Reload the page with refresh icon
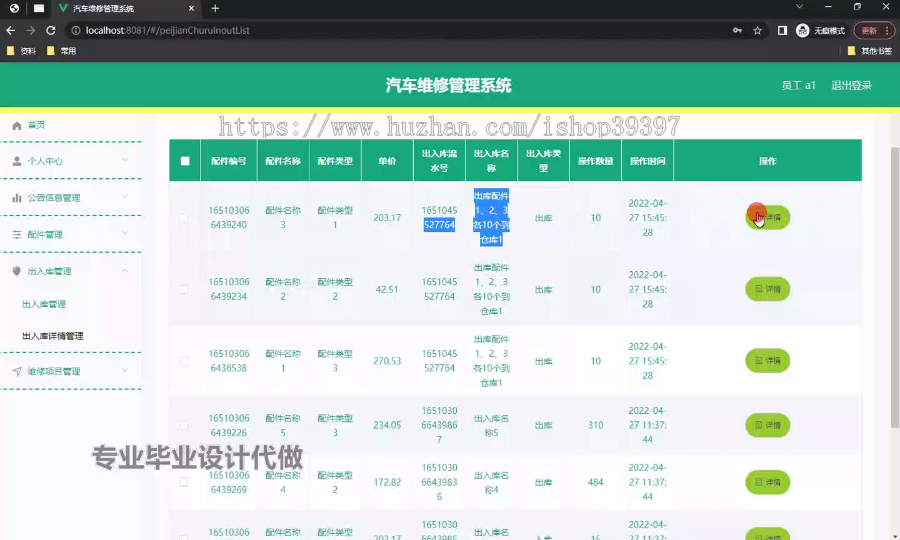This screenshot has width=900, height=540. coord(51,30)
